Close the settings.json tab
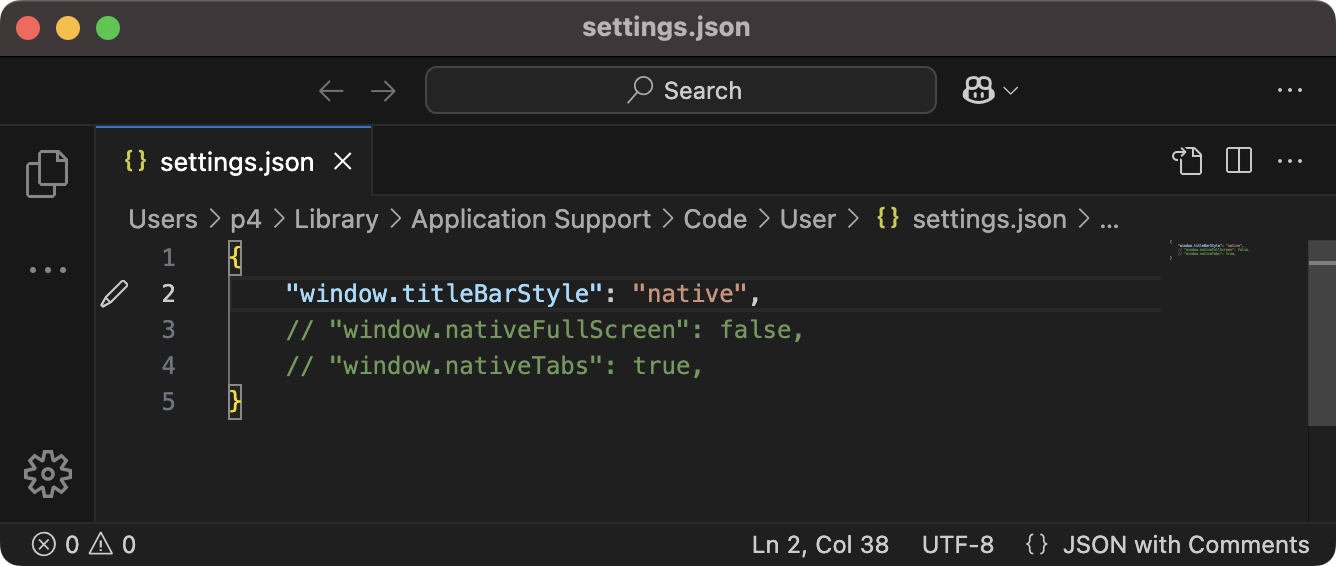Image resolution: width=1336 pixels, height=566 pixels. tap(343, 162)
